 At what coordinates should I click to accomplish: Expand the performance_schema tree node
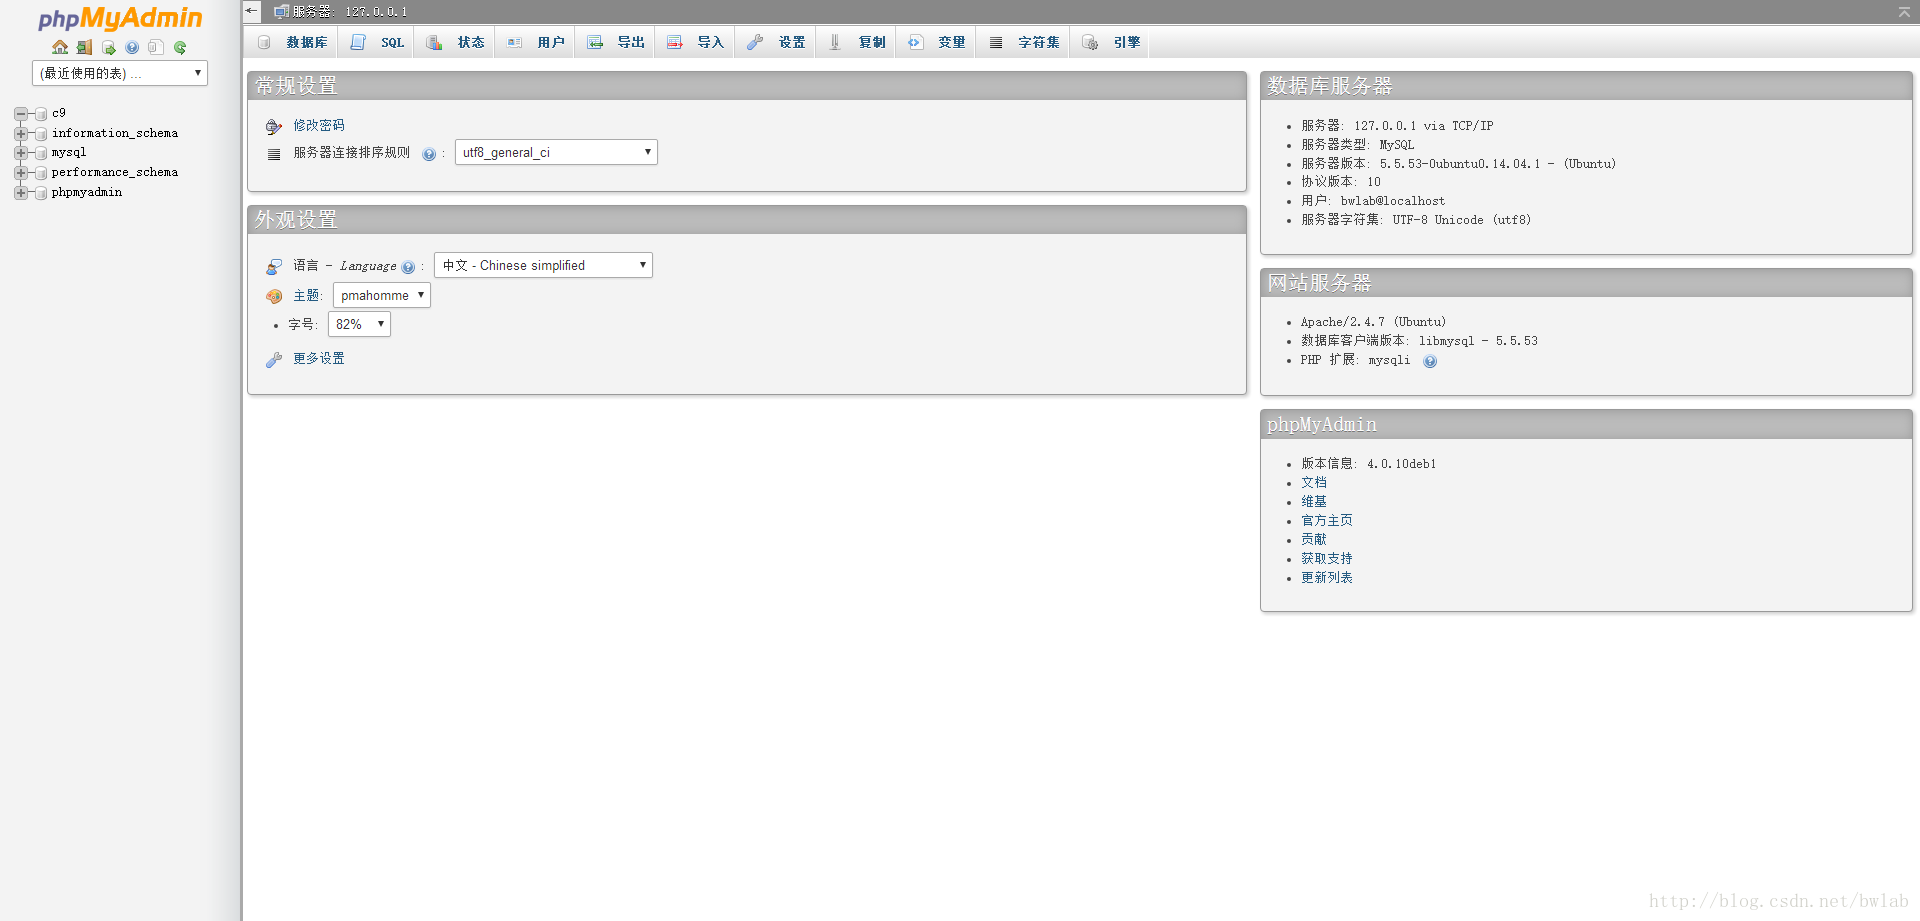[21, 173]
